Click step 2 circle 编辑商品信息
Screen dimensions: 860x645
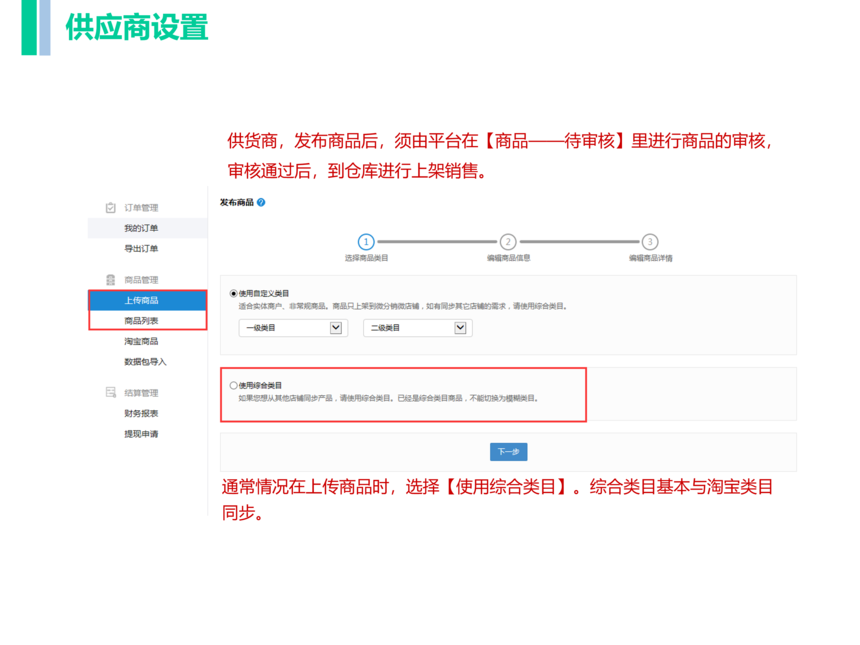[x=508, y=241]
